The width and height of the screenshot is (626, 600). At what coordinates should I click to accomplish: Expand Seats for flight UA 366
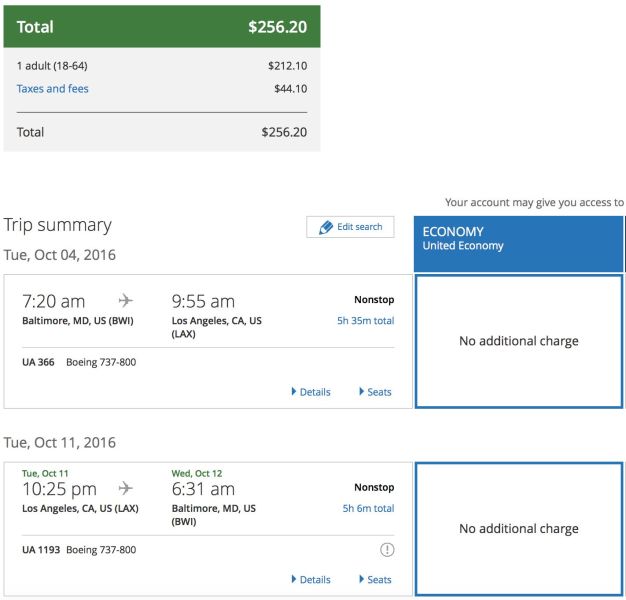(375, 392)
